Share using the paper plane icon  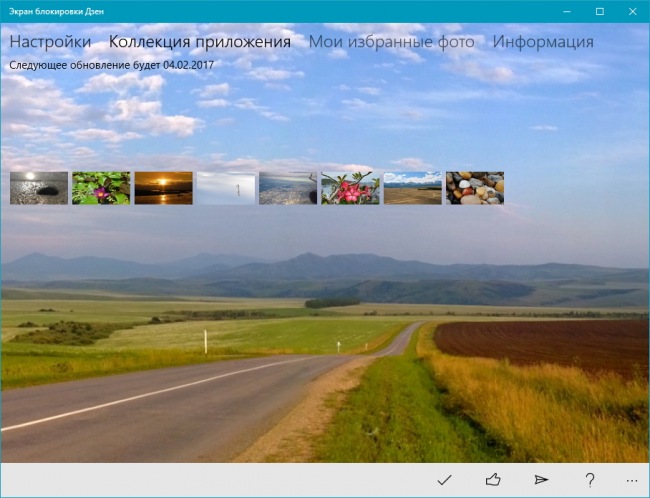[541, 480]
